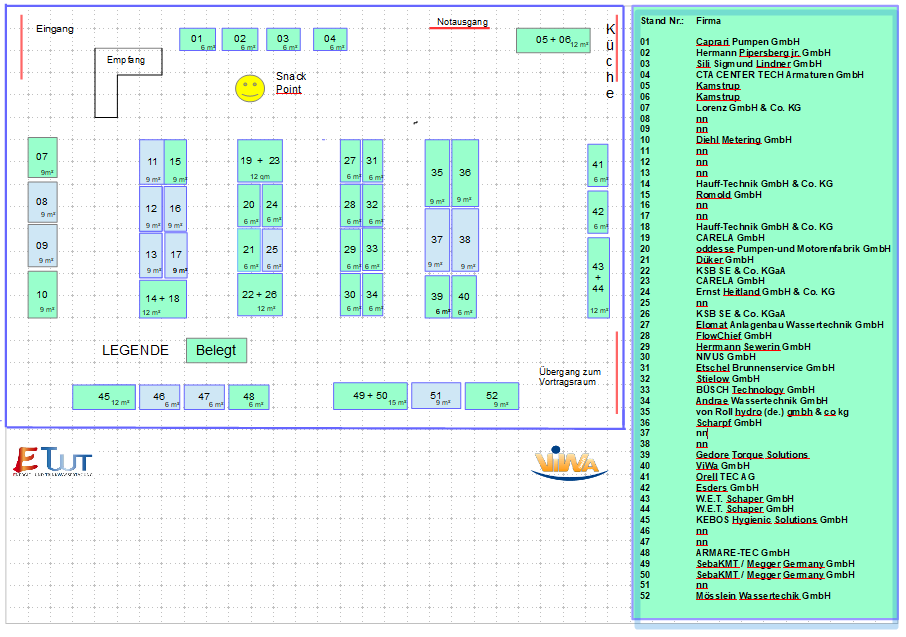Select combined booth 22 + 26

tap(260, 294)
